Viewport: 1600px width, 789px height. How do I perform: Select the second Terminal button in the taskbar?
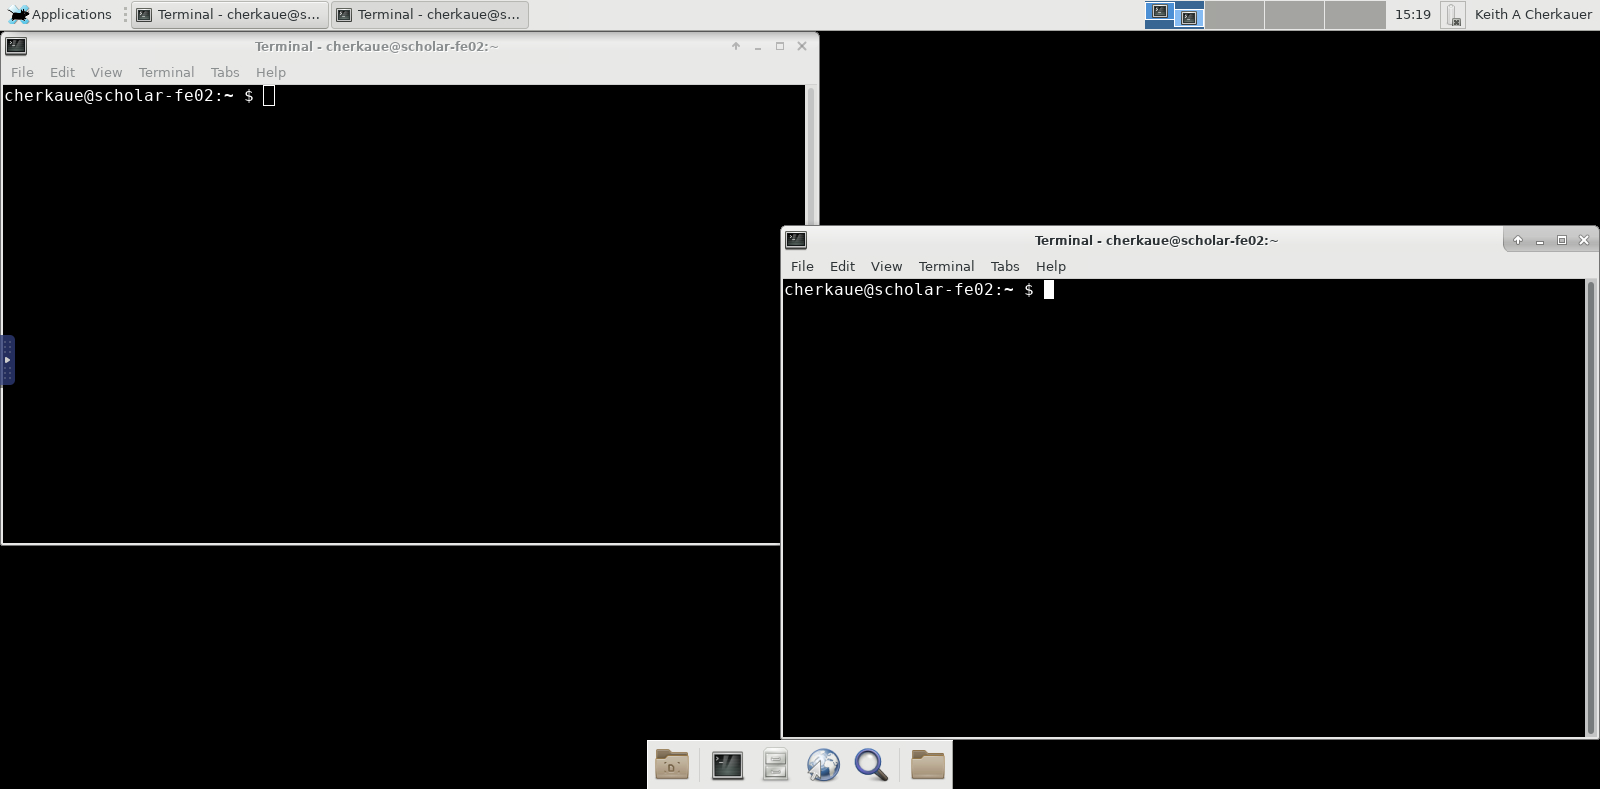430,15
